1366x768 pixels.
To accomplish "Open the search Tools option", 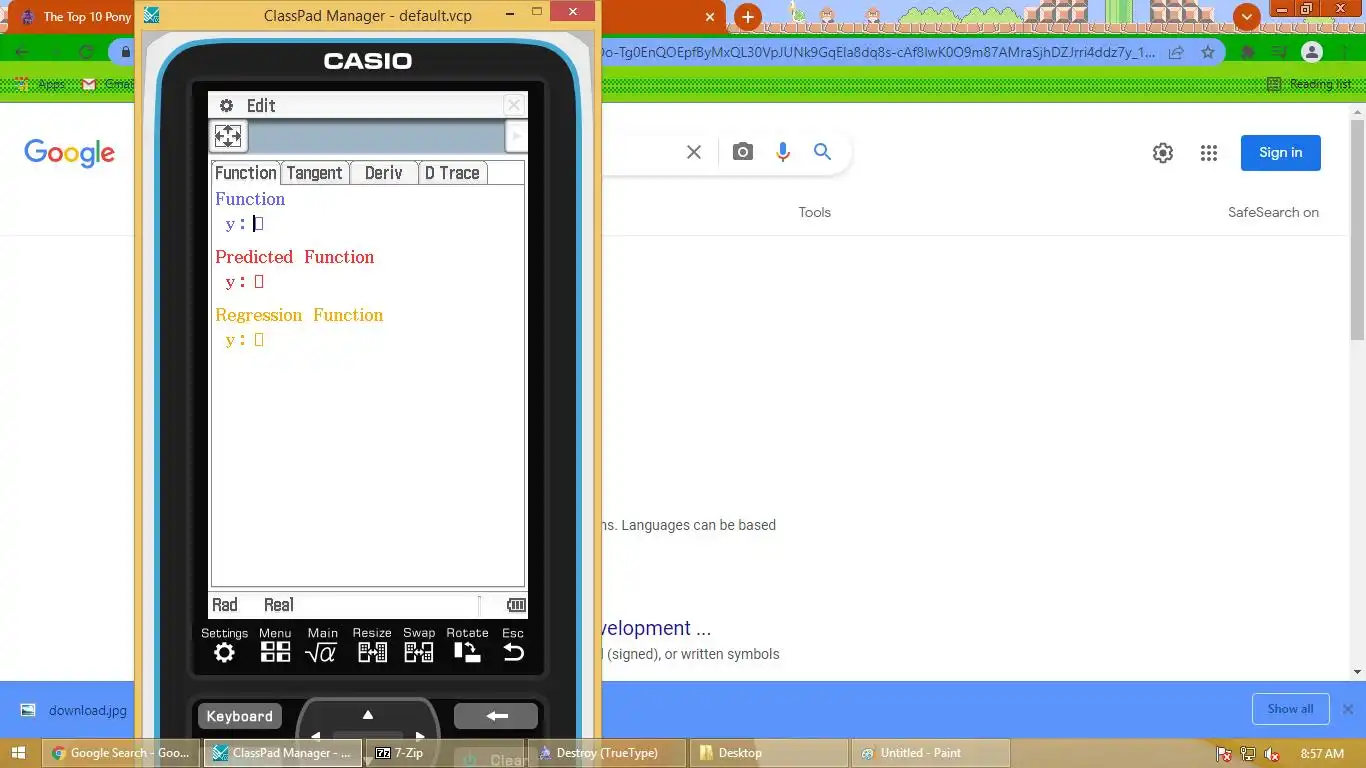I will point(815,212).
